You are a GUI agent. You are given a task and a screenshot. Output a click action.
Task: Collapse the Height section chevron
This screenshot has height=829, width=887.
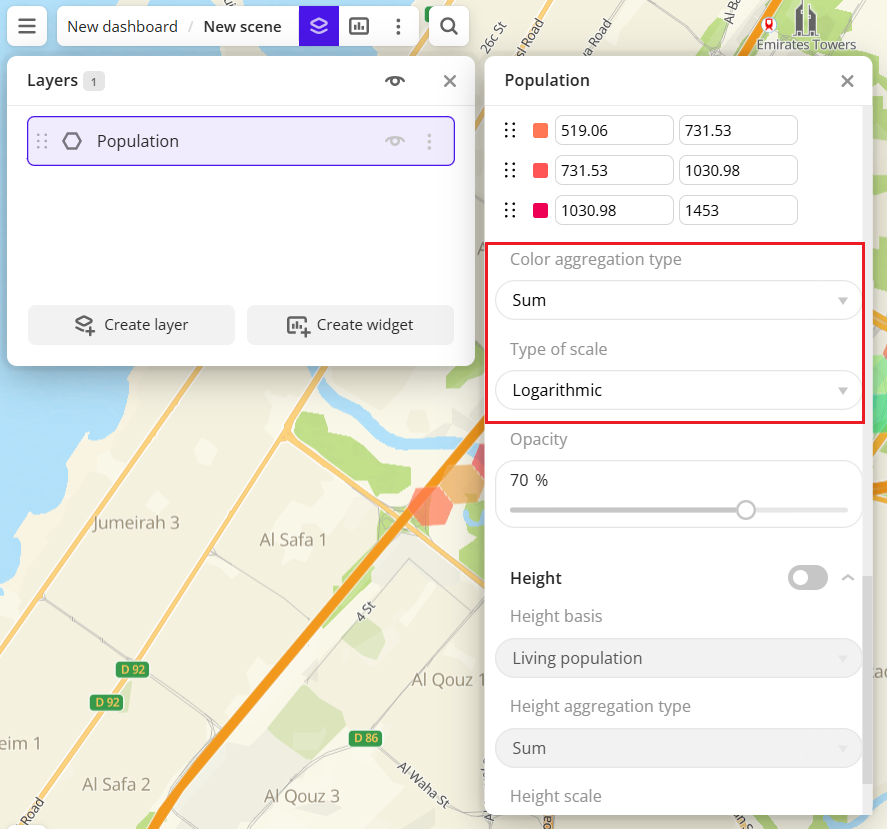point(847,578)
